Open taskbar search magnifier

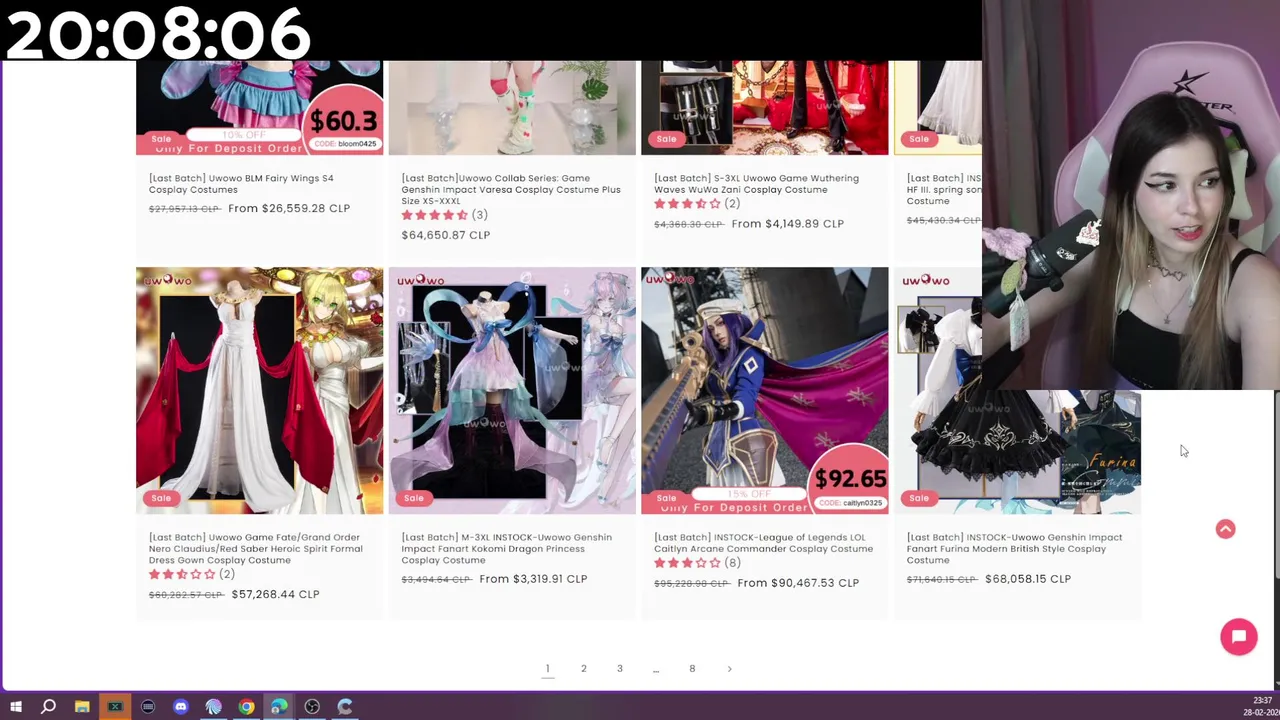click(48, 707)
